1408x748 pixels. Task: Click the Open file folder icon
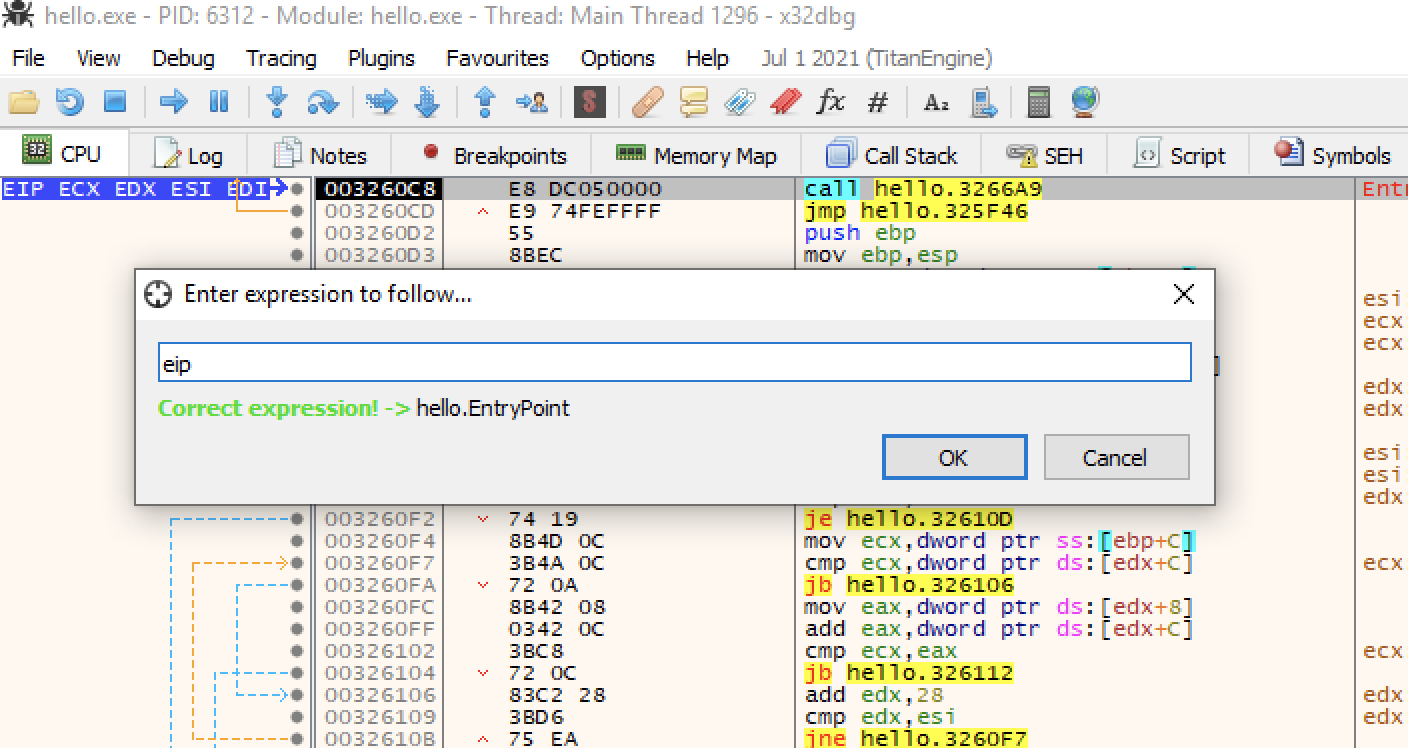click(x=23, y=101)
